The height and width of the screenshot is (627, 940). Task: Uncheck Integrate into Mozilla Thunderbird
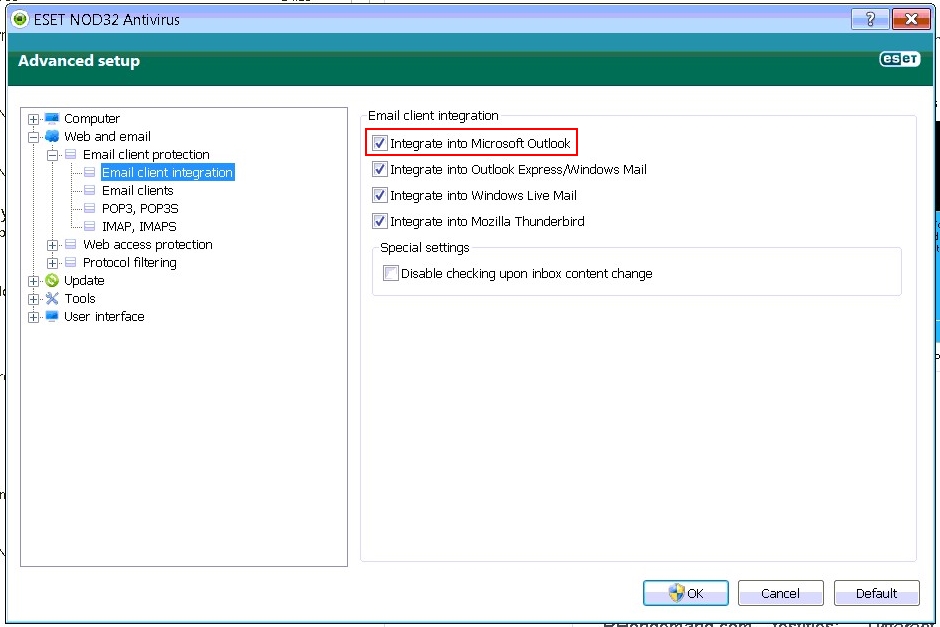[379, 221]
